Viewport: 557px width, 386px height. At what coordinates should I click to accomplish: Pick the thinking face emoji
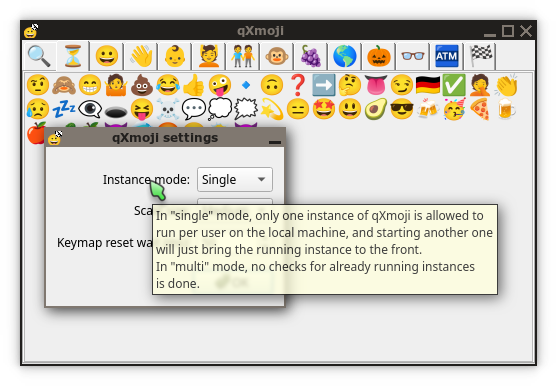click(x=350, y=85)
